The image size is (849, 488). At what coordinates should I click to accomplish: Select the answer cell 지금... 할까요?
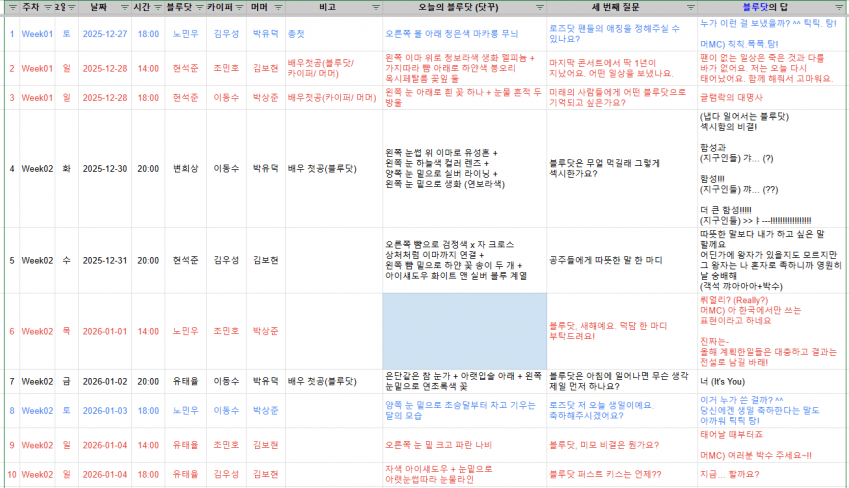pyautogui.click(x=773, y=474)
